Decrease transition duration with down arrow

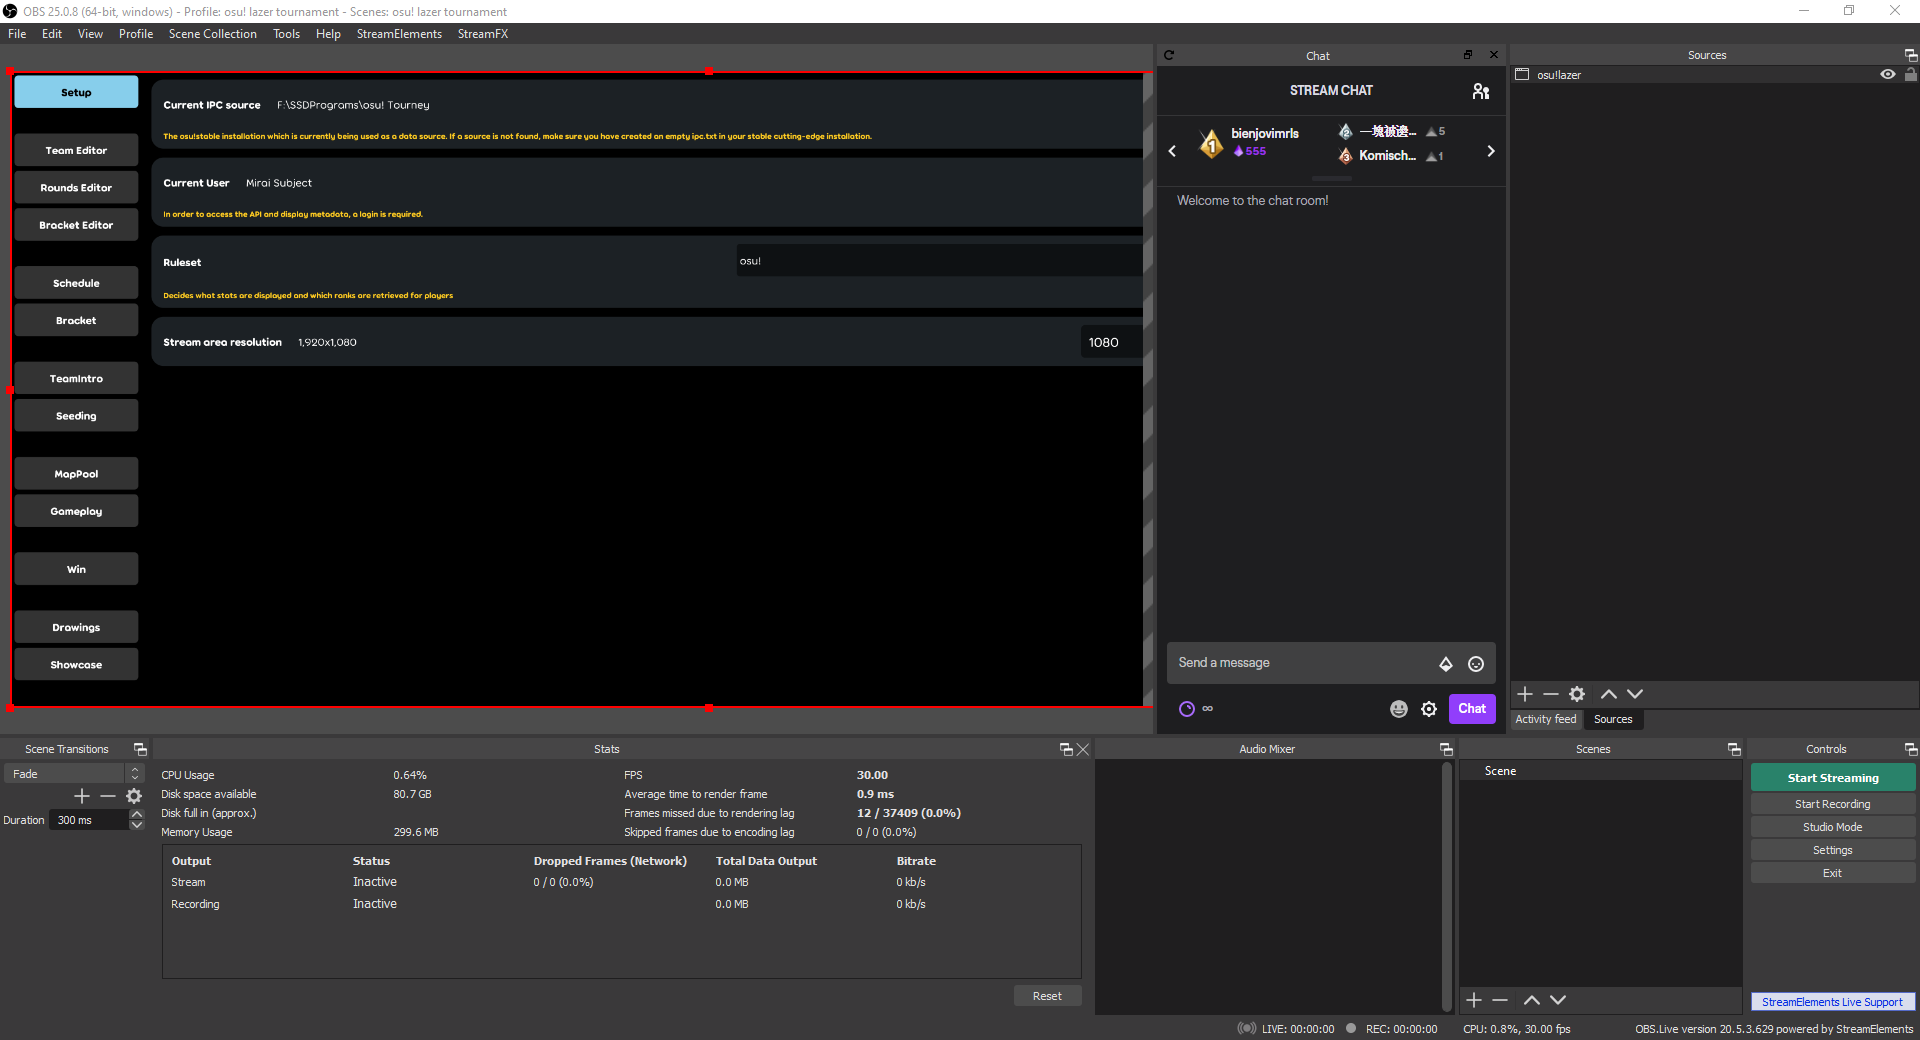(x=137, y=825)
